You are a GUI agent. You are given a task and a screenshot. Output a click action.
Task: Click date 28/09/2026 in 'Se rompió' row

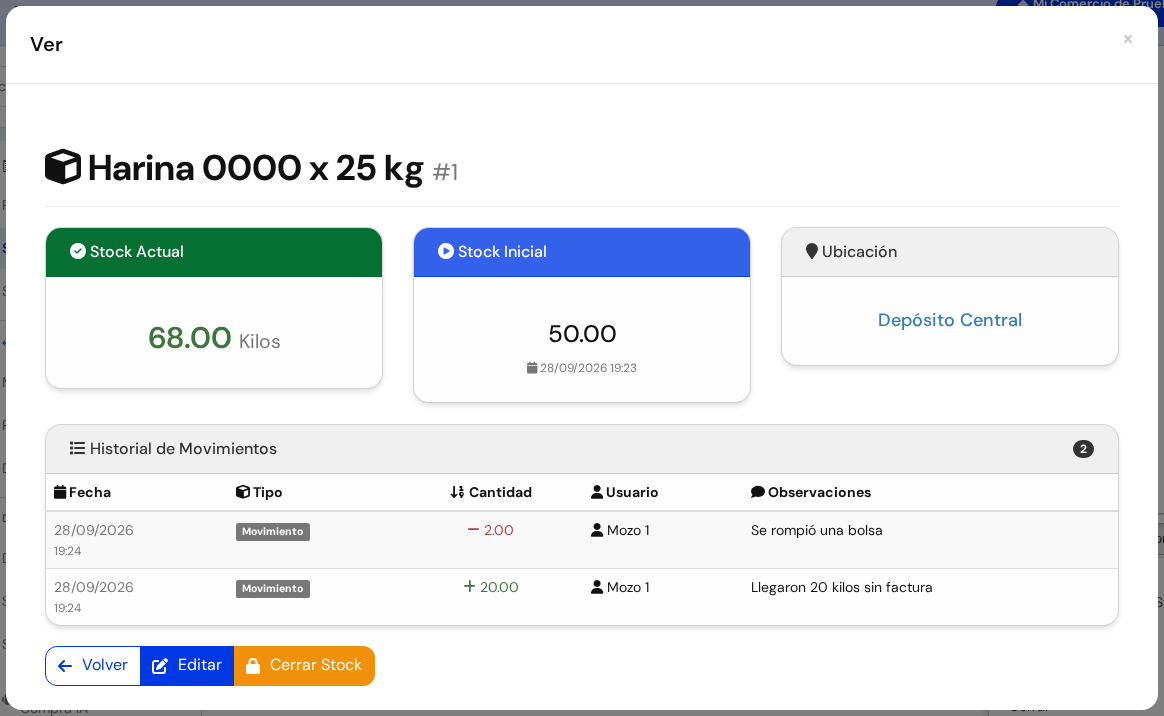(x=94, y=530)
